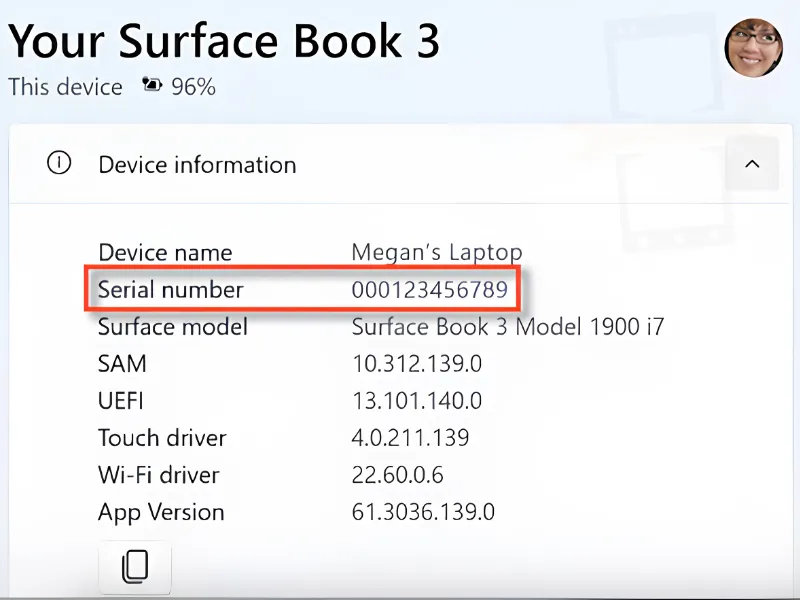Click the 'Megan's Laptop' device name value
The height and width of the screenshot is (600, 800).
(x=437, y=253)
